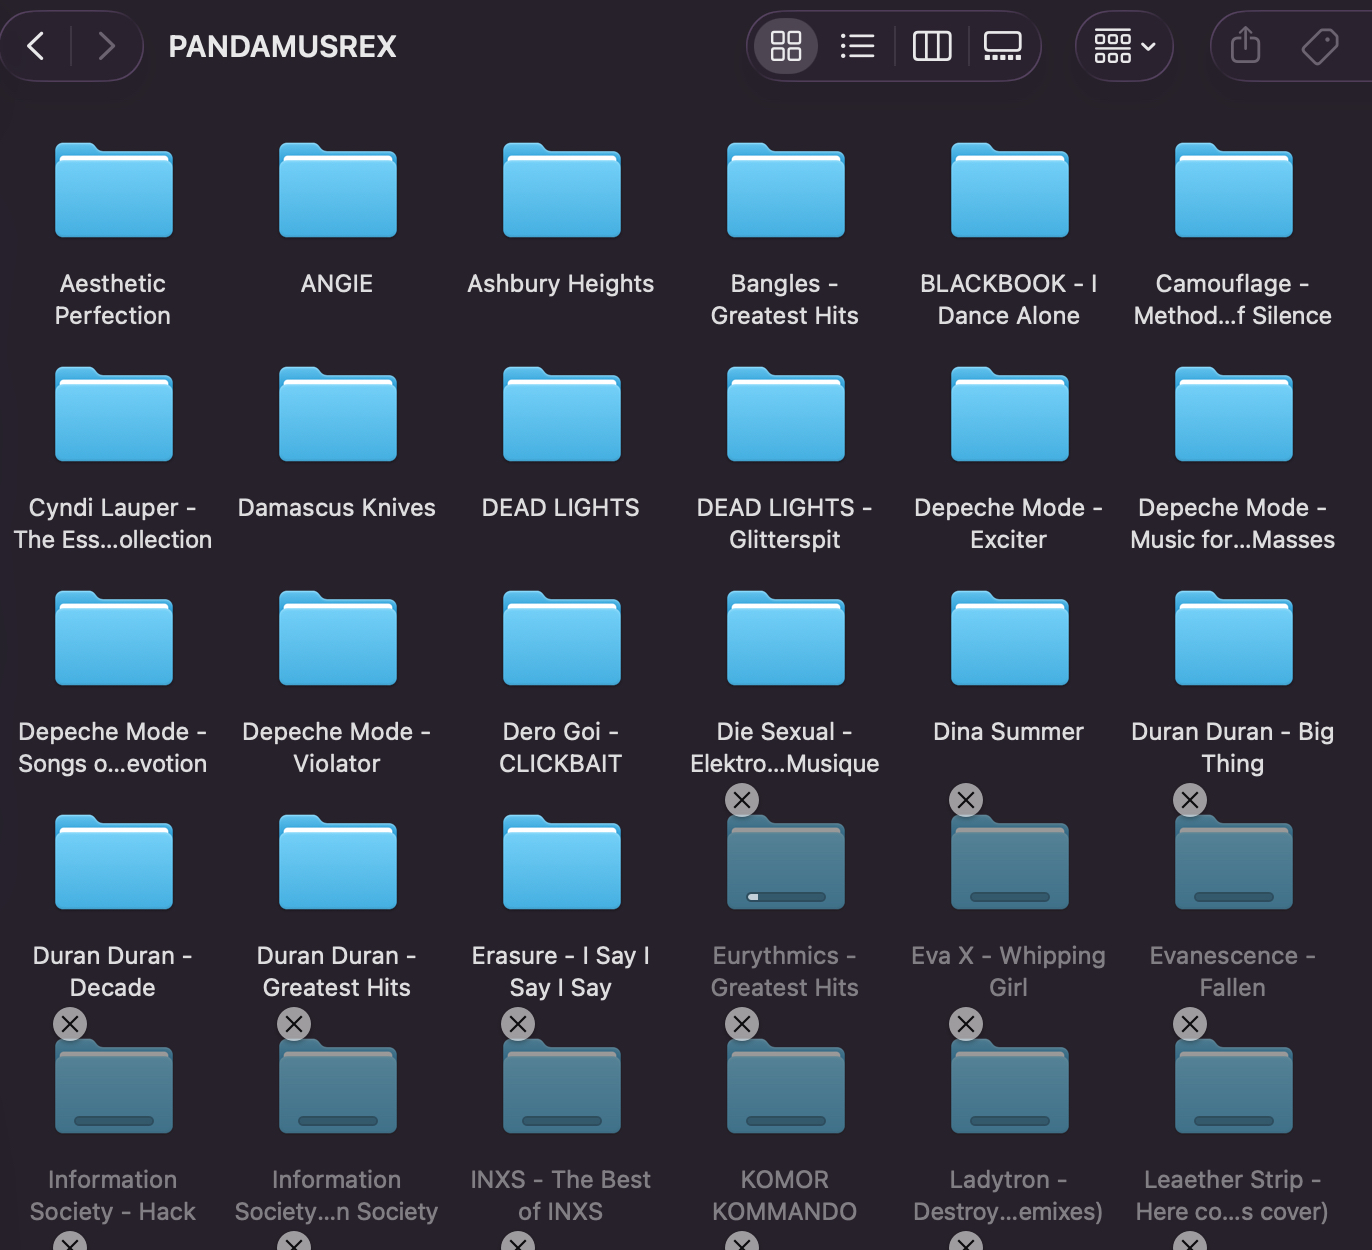Switch to icon grid view
The width and height of the screenshot is (1372, 1250).
[x=786, y=46]
